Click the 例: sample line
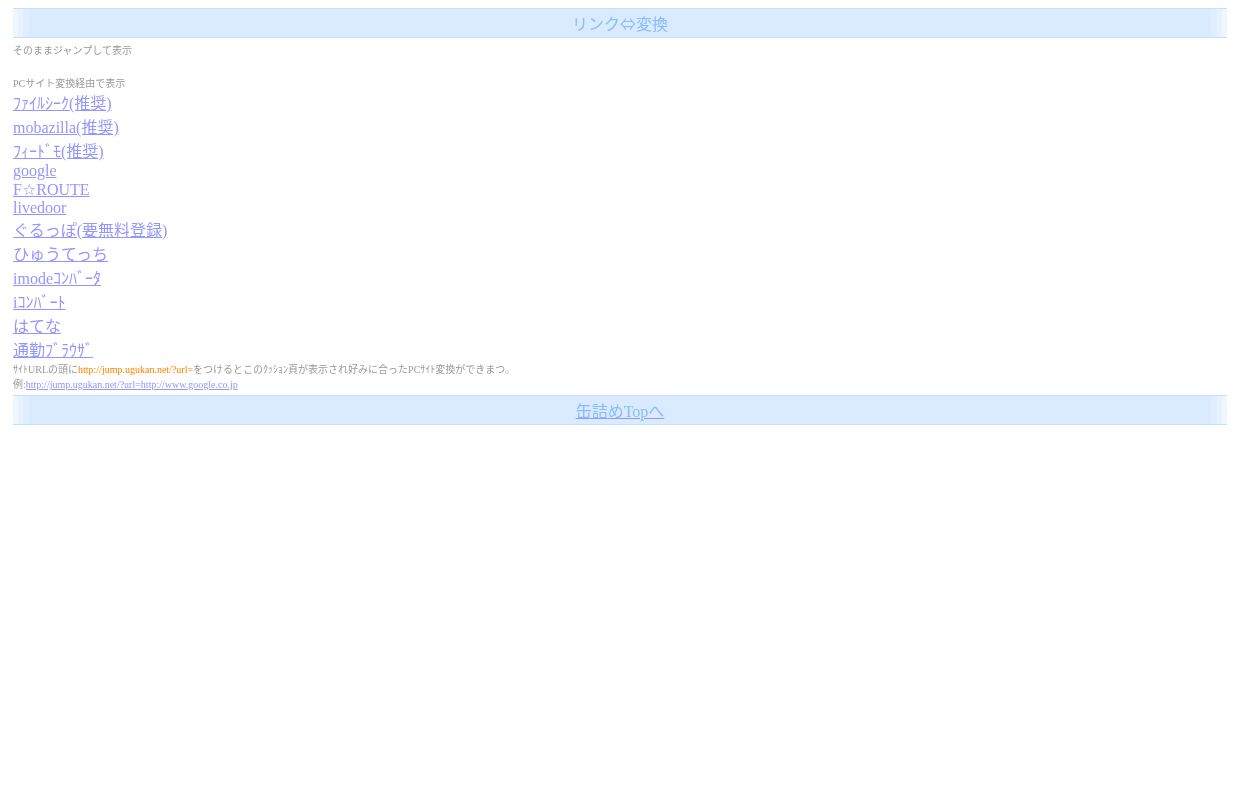 click(19, 384)
